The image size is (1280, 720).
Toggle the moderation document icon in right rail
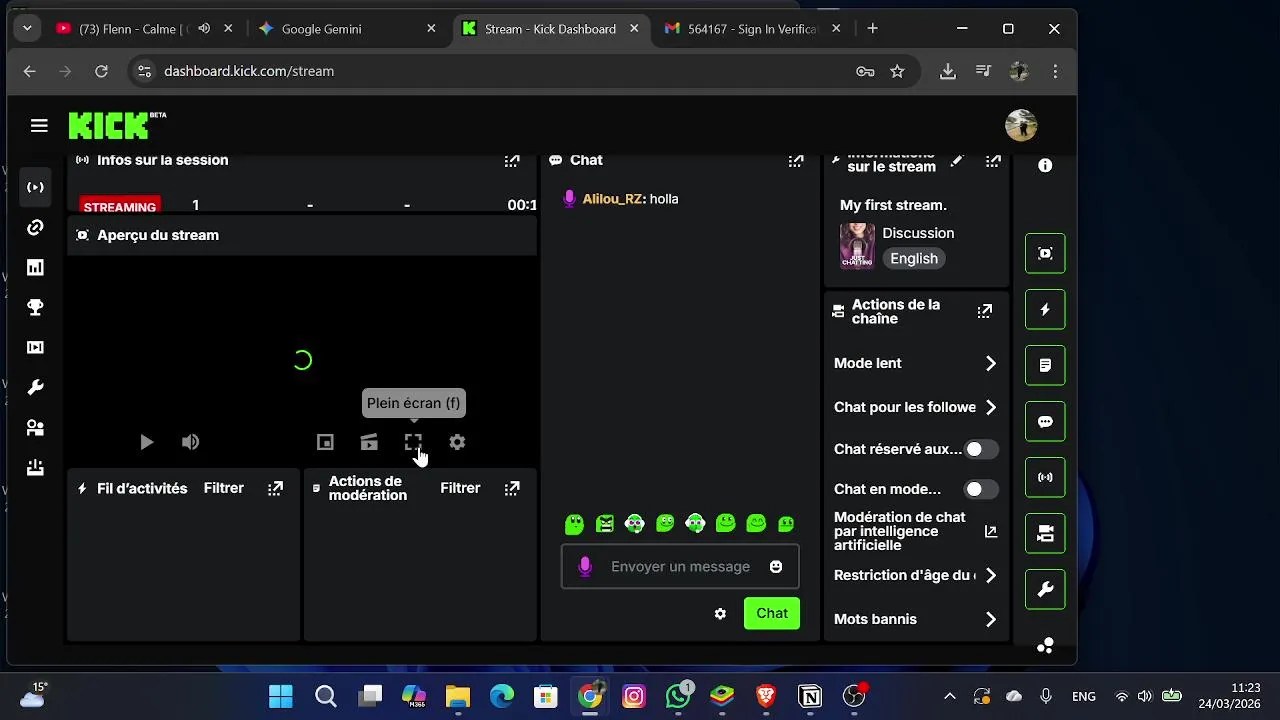coord(1045,366)
